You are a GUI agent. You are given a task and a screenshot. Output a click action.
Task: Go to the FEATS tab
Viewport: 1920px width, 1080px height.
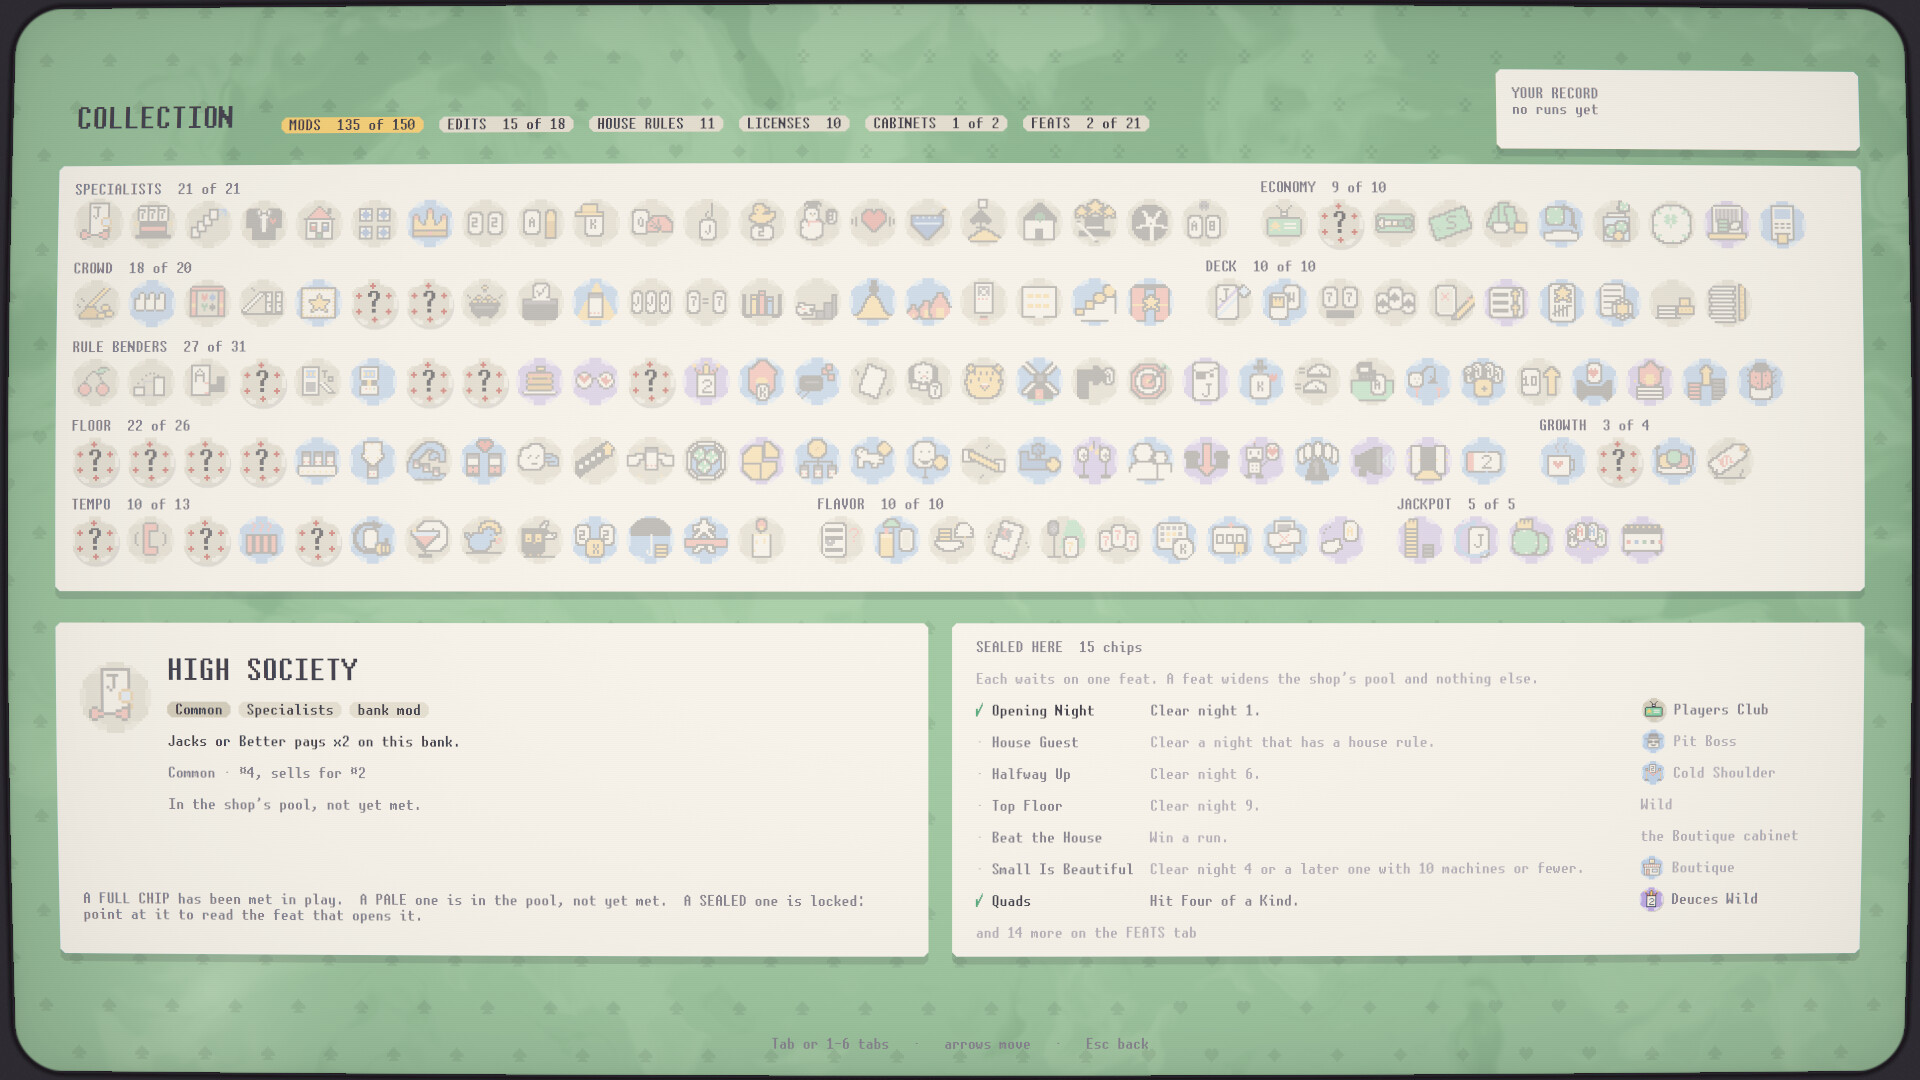coord(1086,124)
